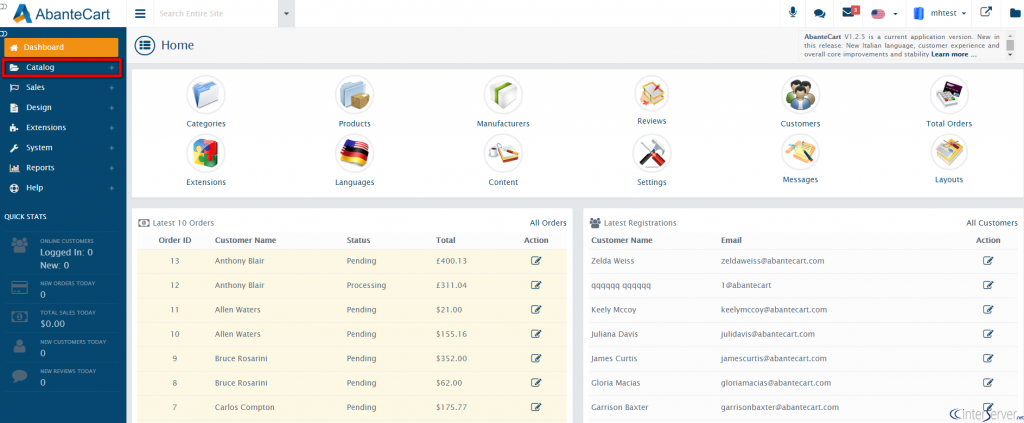Edit customer Keely Mccoy action icon
The height and width of the screenshot is (423, 1024).
(988, 309)
